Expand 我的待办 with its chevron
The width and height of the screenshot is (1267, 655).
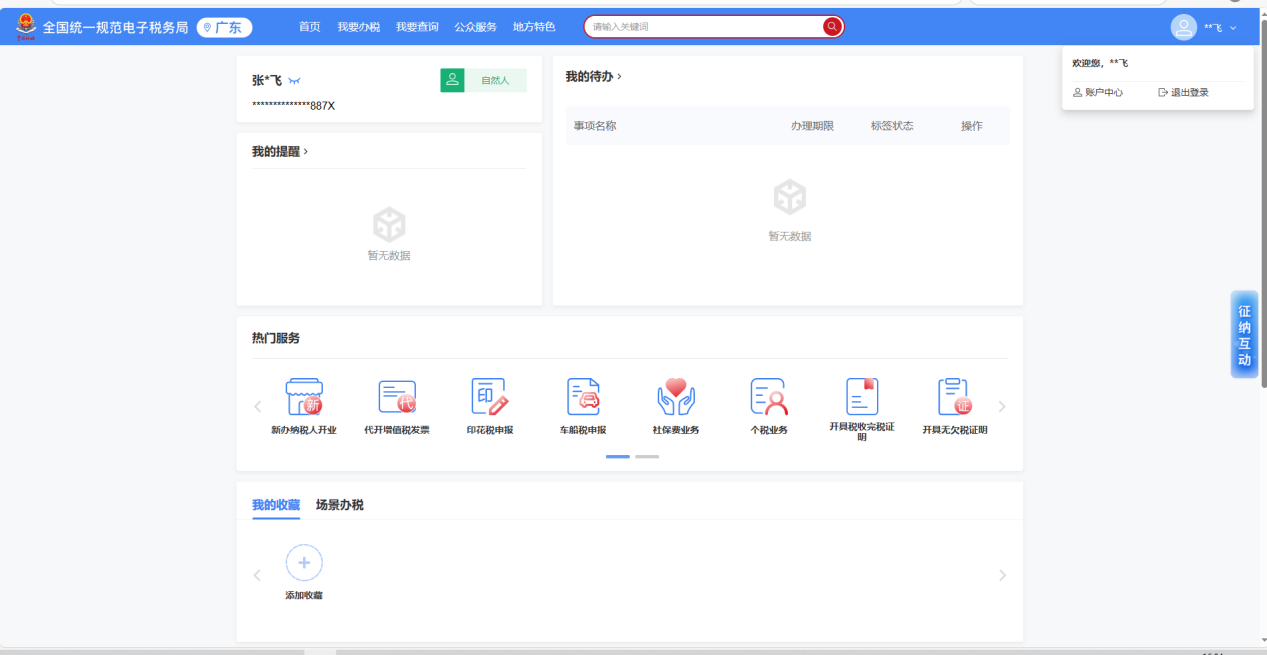(619, 77)
